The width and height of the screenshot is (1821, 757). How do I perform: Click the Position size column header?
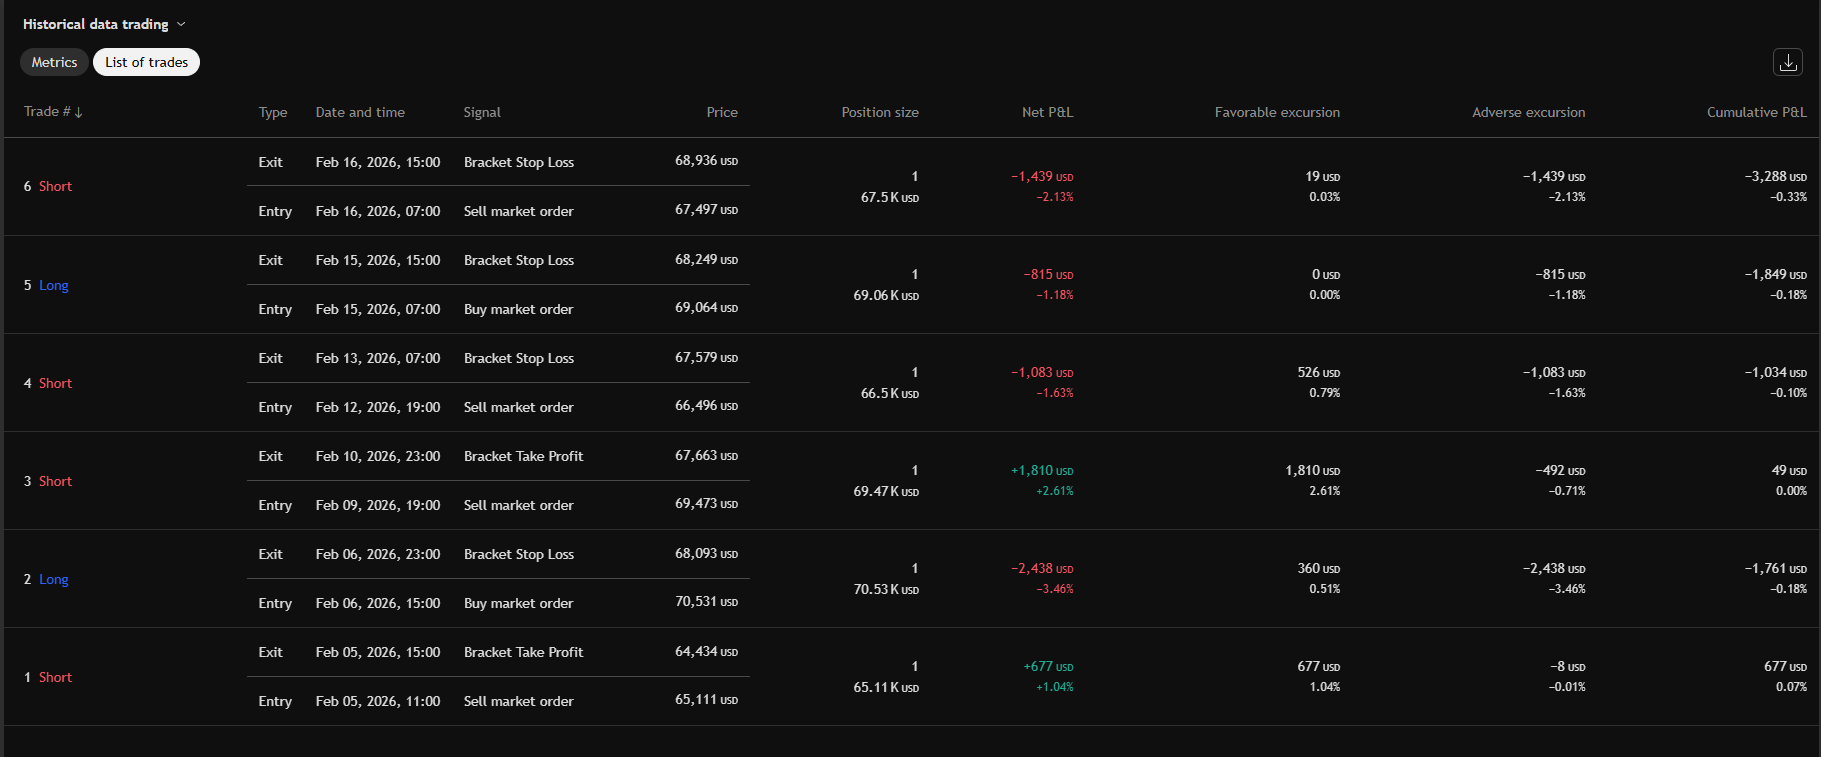(x=880, y=112)
